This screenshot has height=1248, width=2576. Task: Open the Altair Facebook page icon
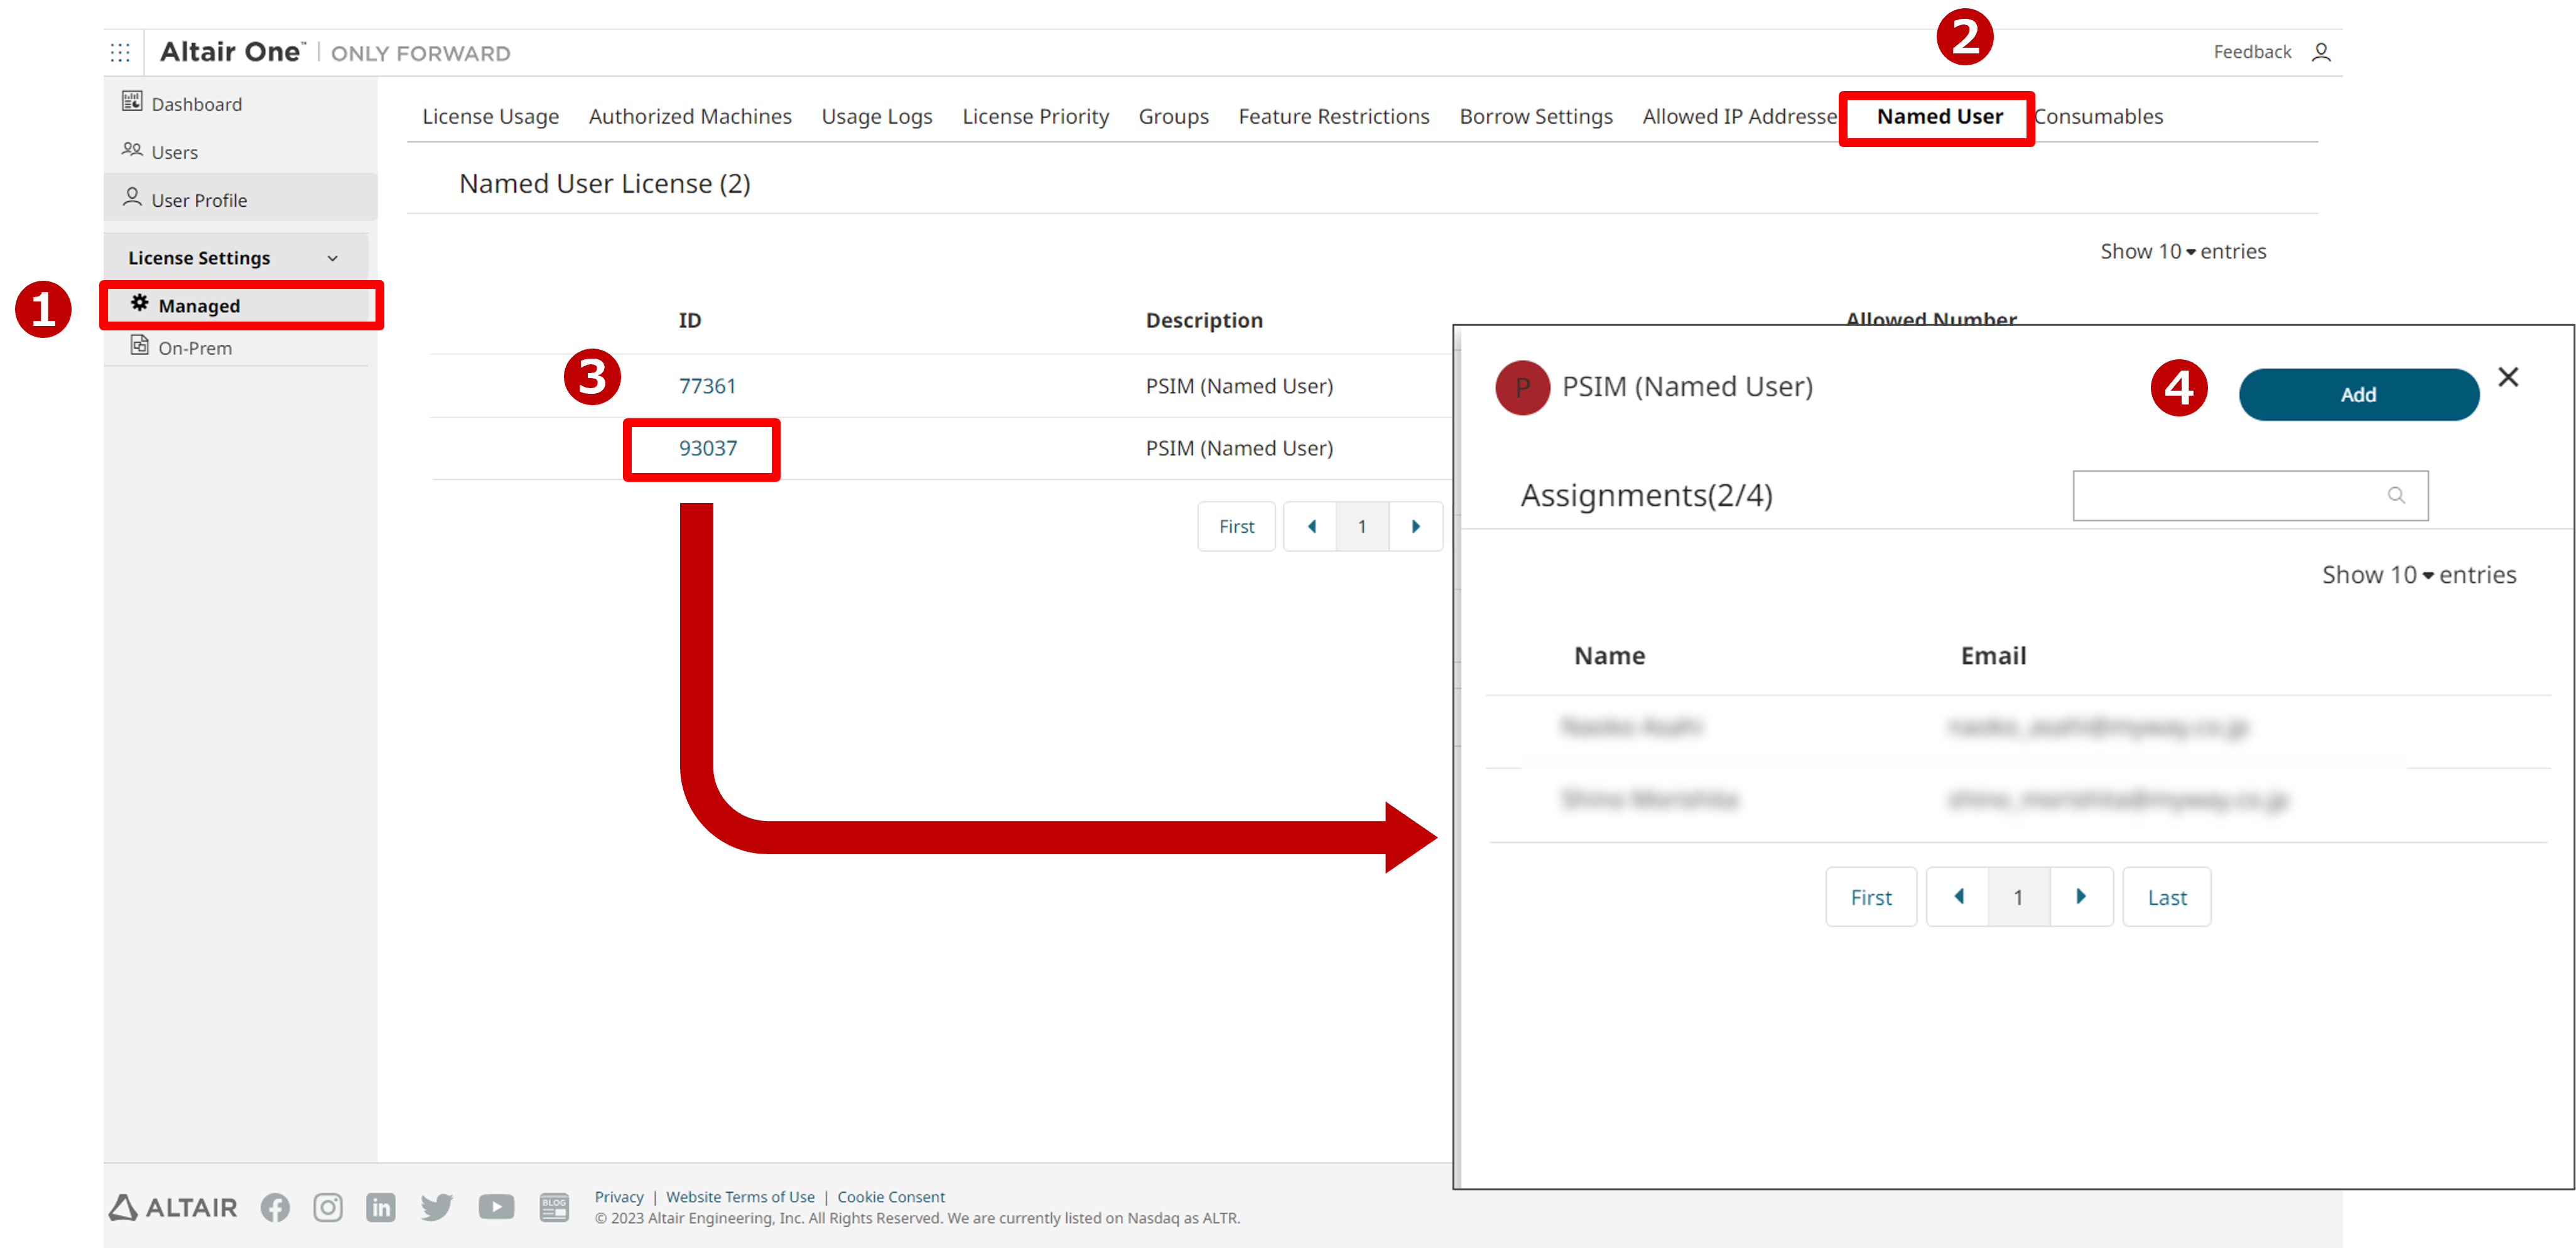coord(275,1207)
